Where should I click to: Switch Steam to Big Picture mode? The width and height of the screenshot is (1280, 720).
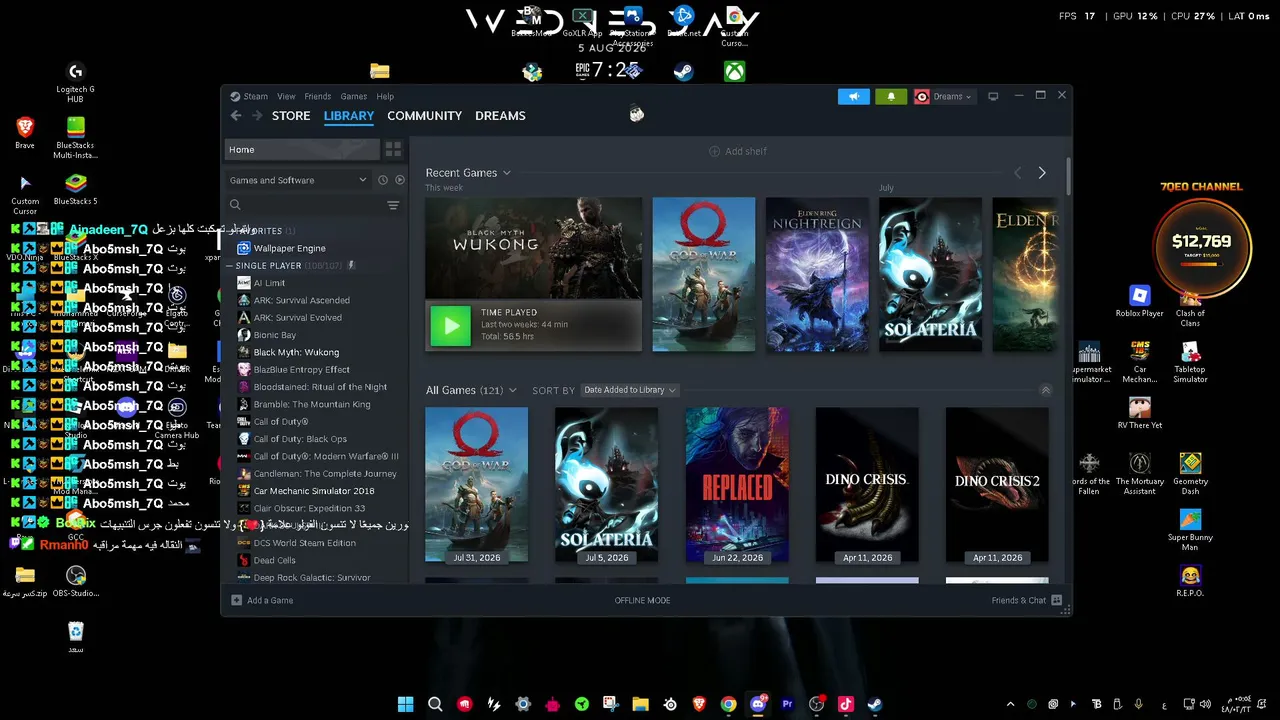[993, 97]
